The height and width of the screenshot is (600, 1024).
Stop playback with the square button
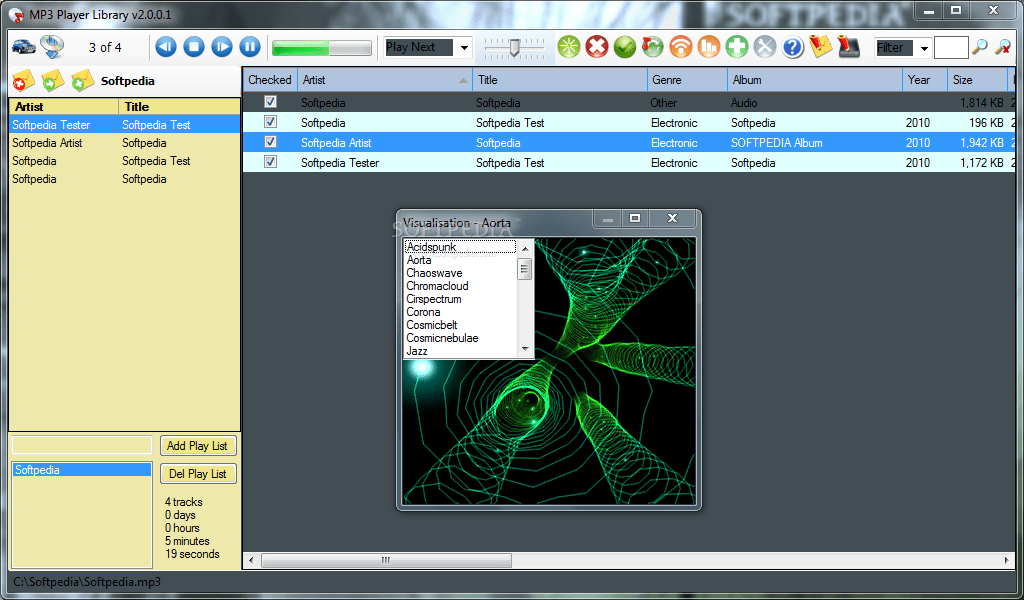pyautogui.click(x=194, y=47)
